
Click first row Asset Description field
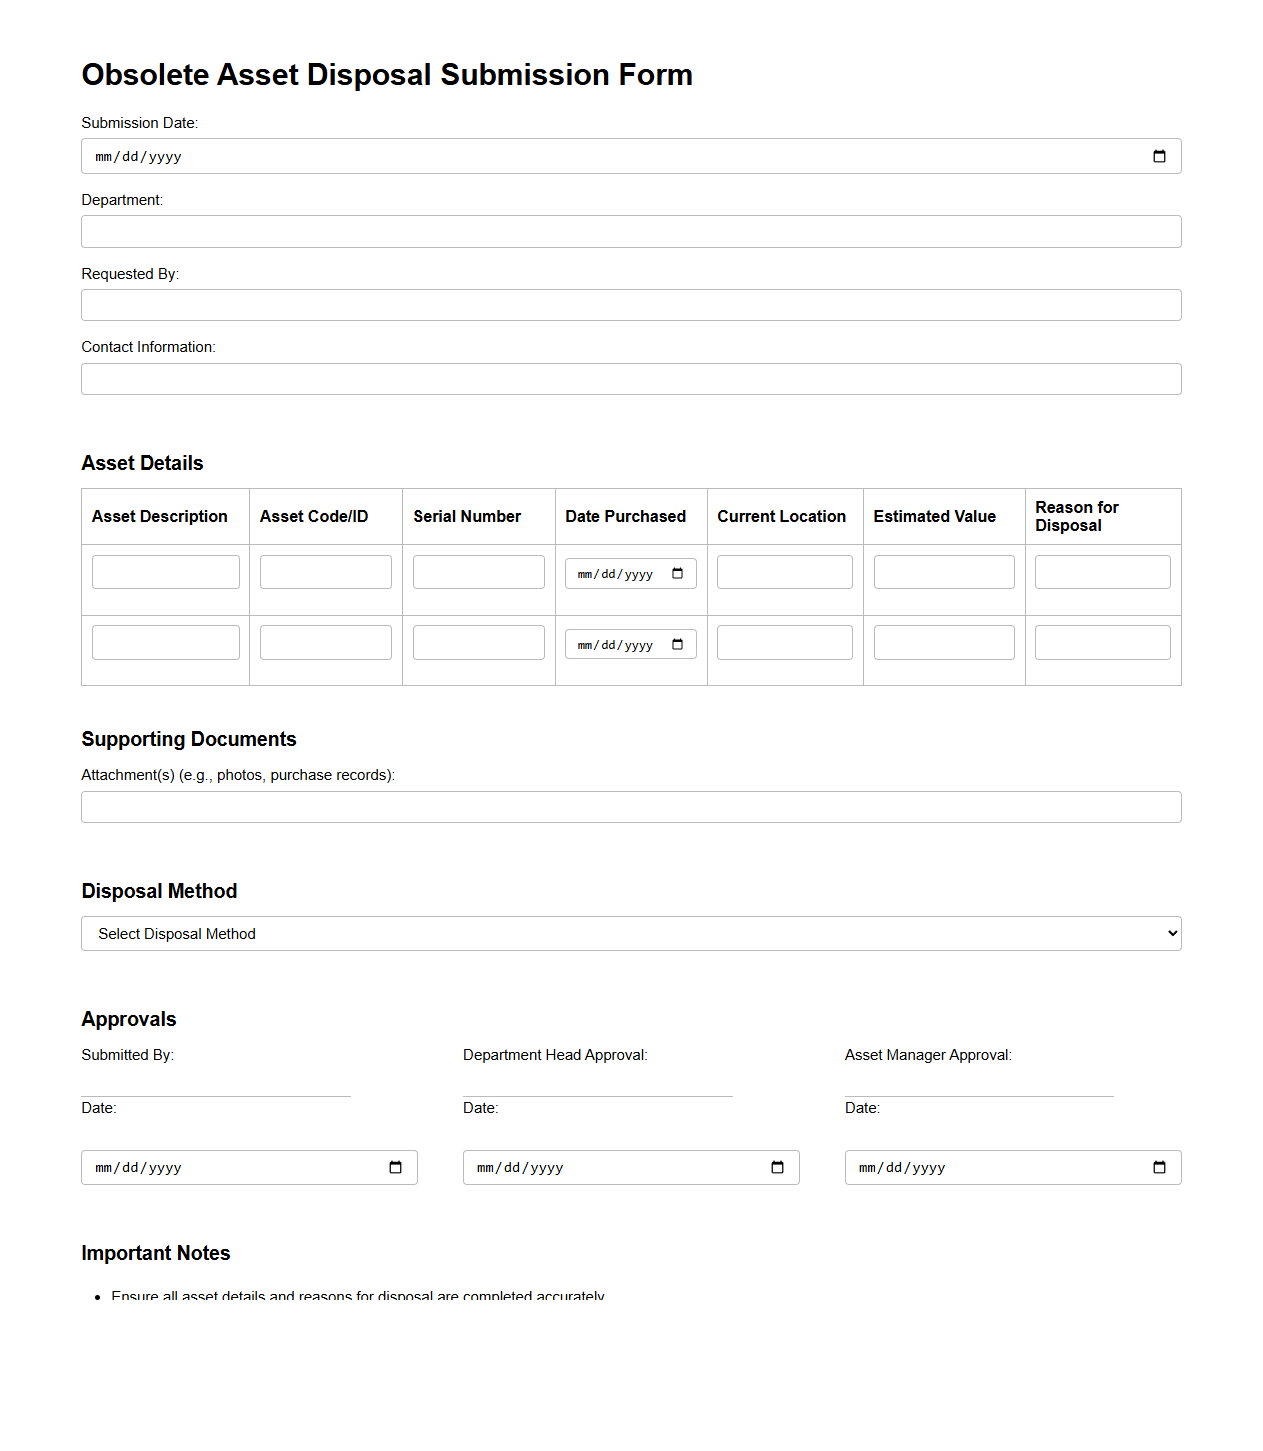coord(166,572)
